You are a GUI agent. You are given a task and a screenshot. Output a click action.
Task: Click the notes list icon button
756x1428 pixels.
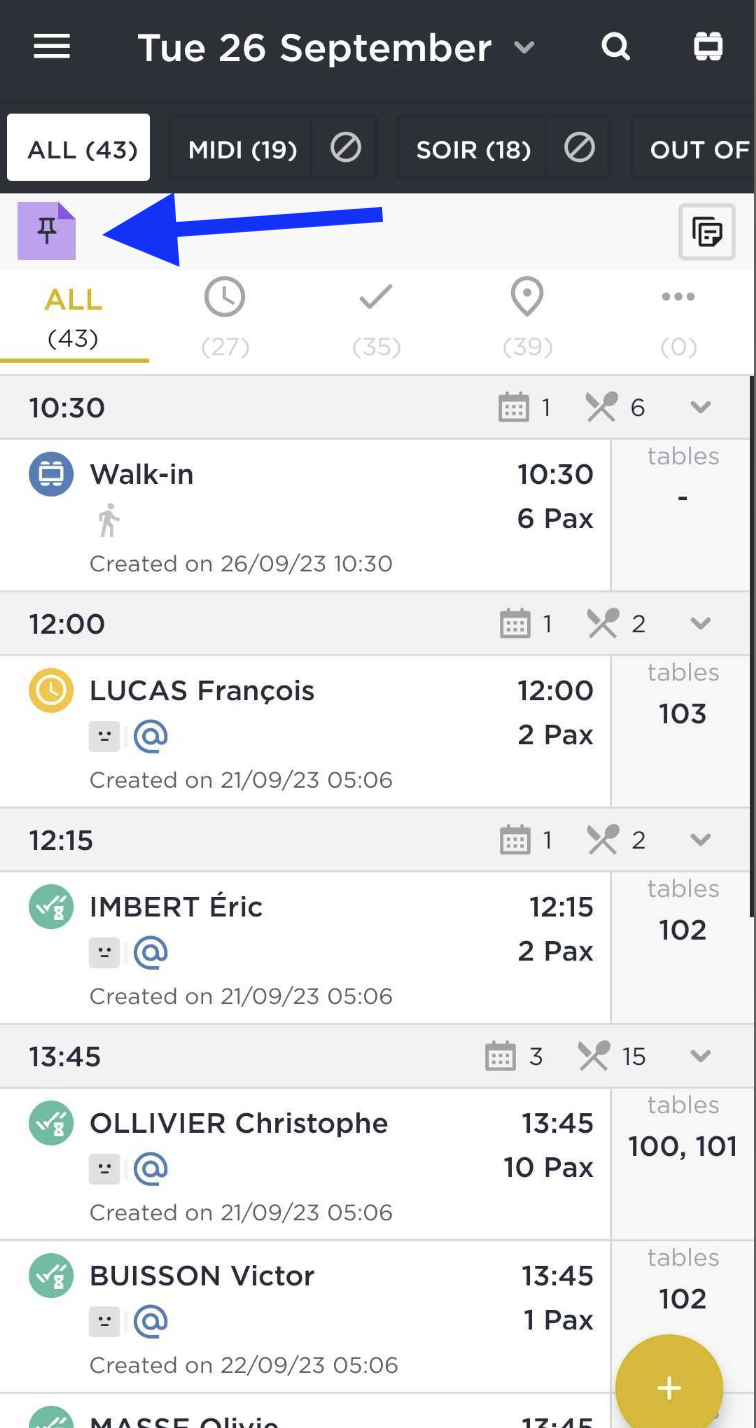707,232
